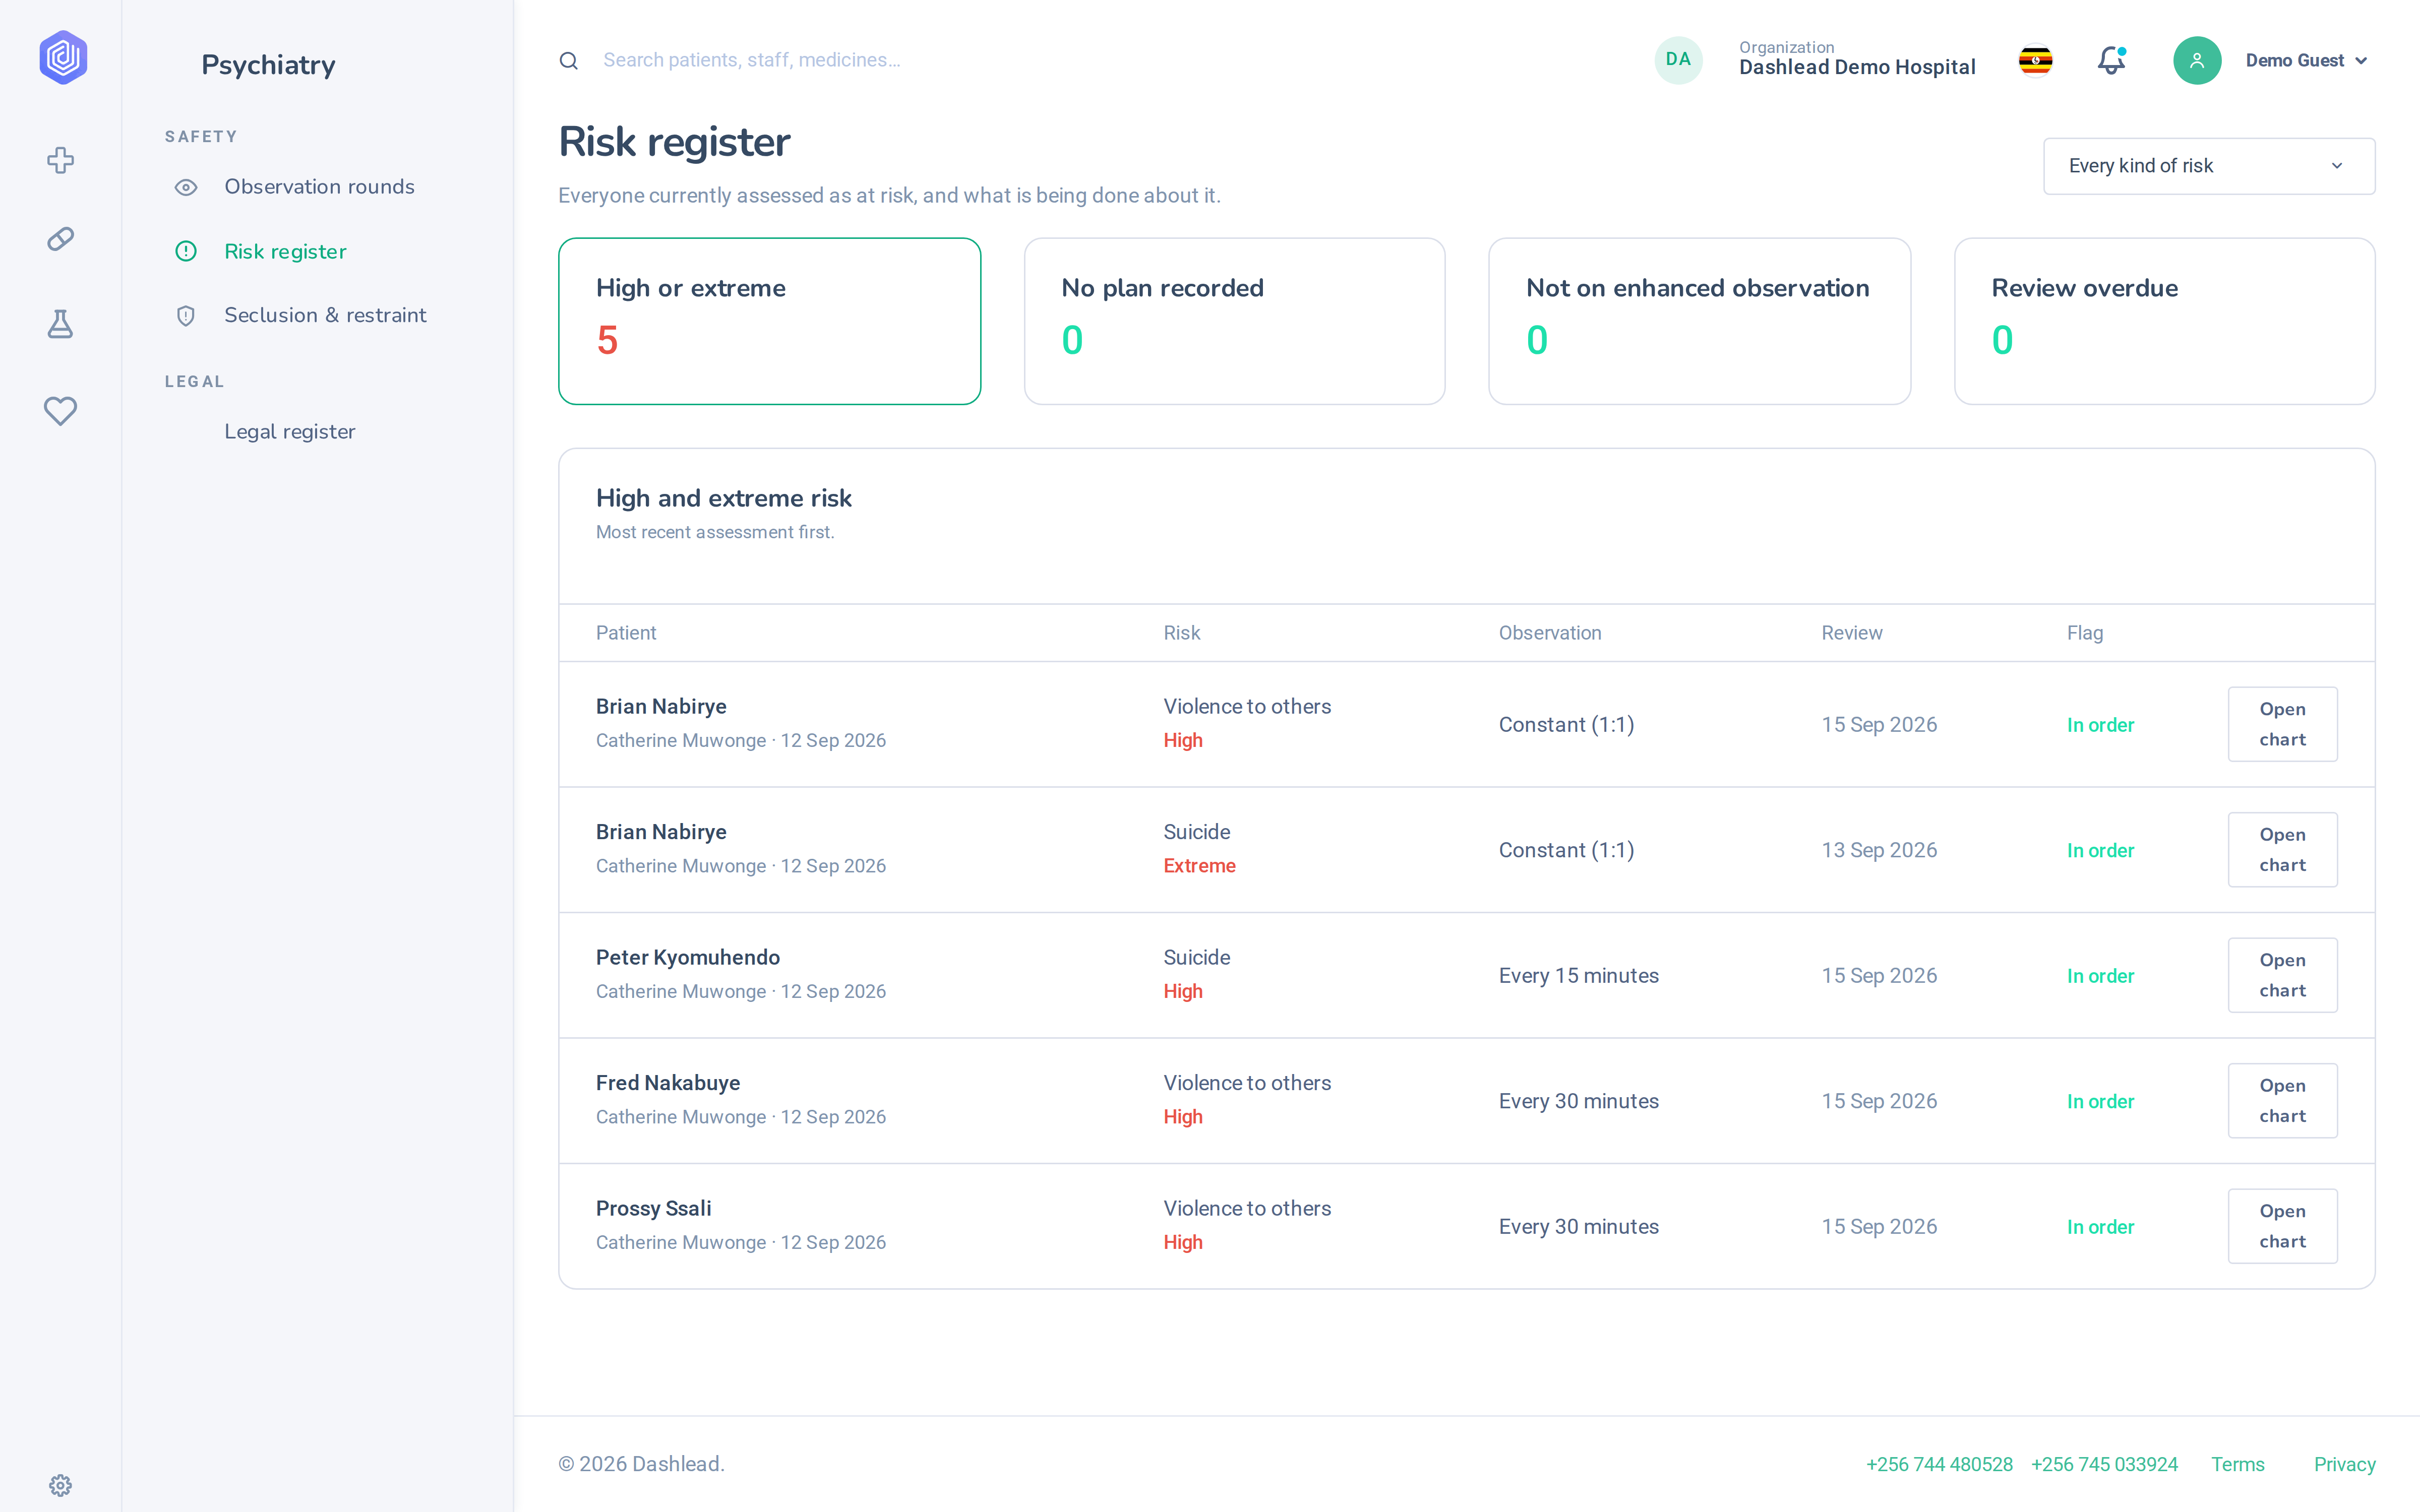
Task: Expand the Demo Guest account menu
Action: (2306, 61)
